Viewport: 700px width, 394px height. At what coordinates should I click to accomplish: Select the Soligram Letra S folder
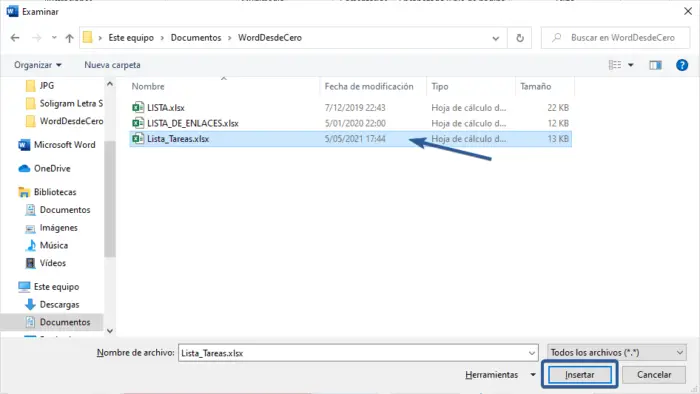64,104
